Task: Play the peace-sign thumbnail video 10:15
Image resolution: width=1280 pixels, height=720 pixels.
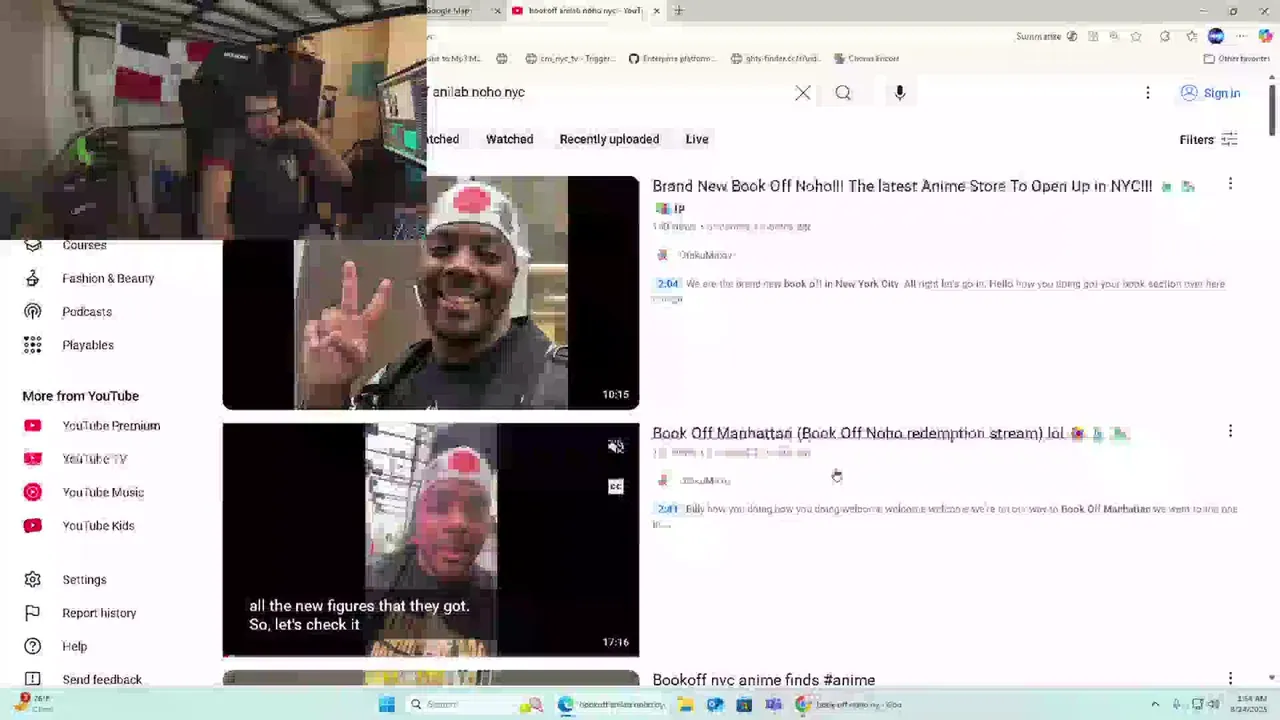Action: [x=430, y=293]
